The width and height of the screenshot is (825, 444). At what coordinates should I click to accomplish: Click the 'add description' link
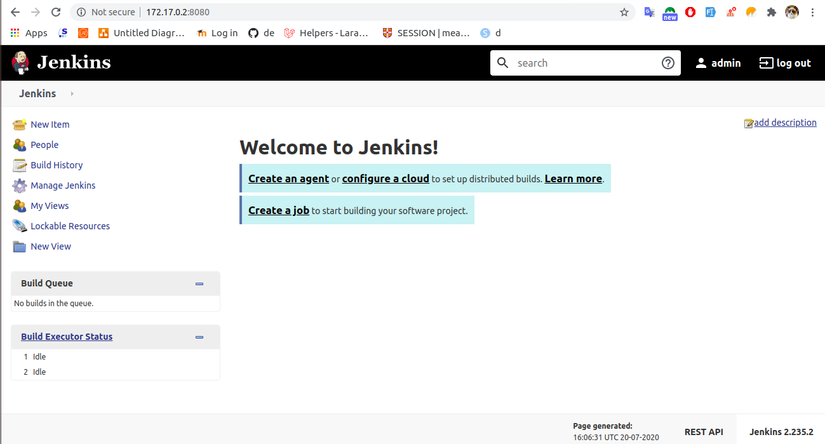tap(785, 123)
